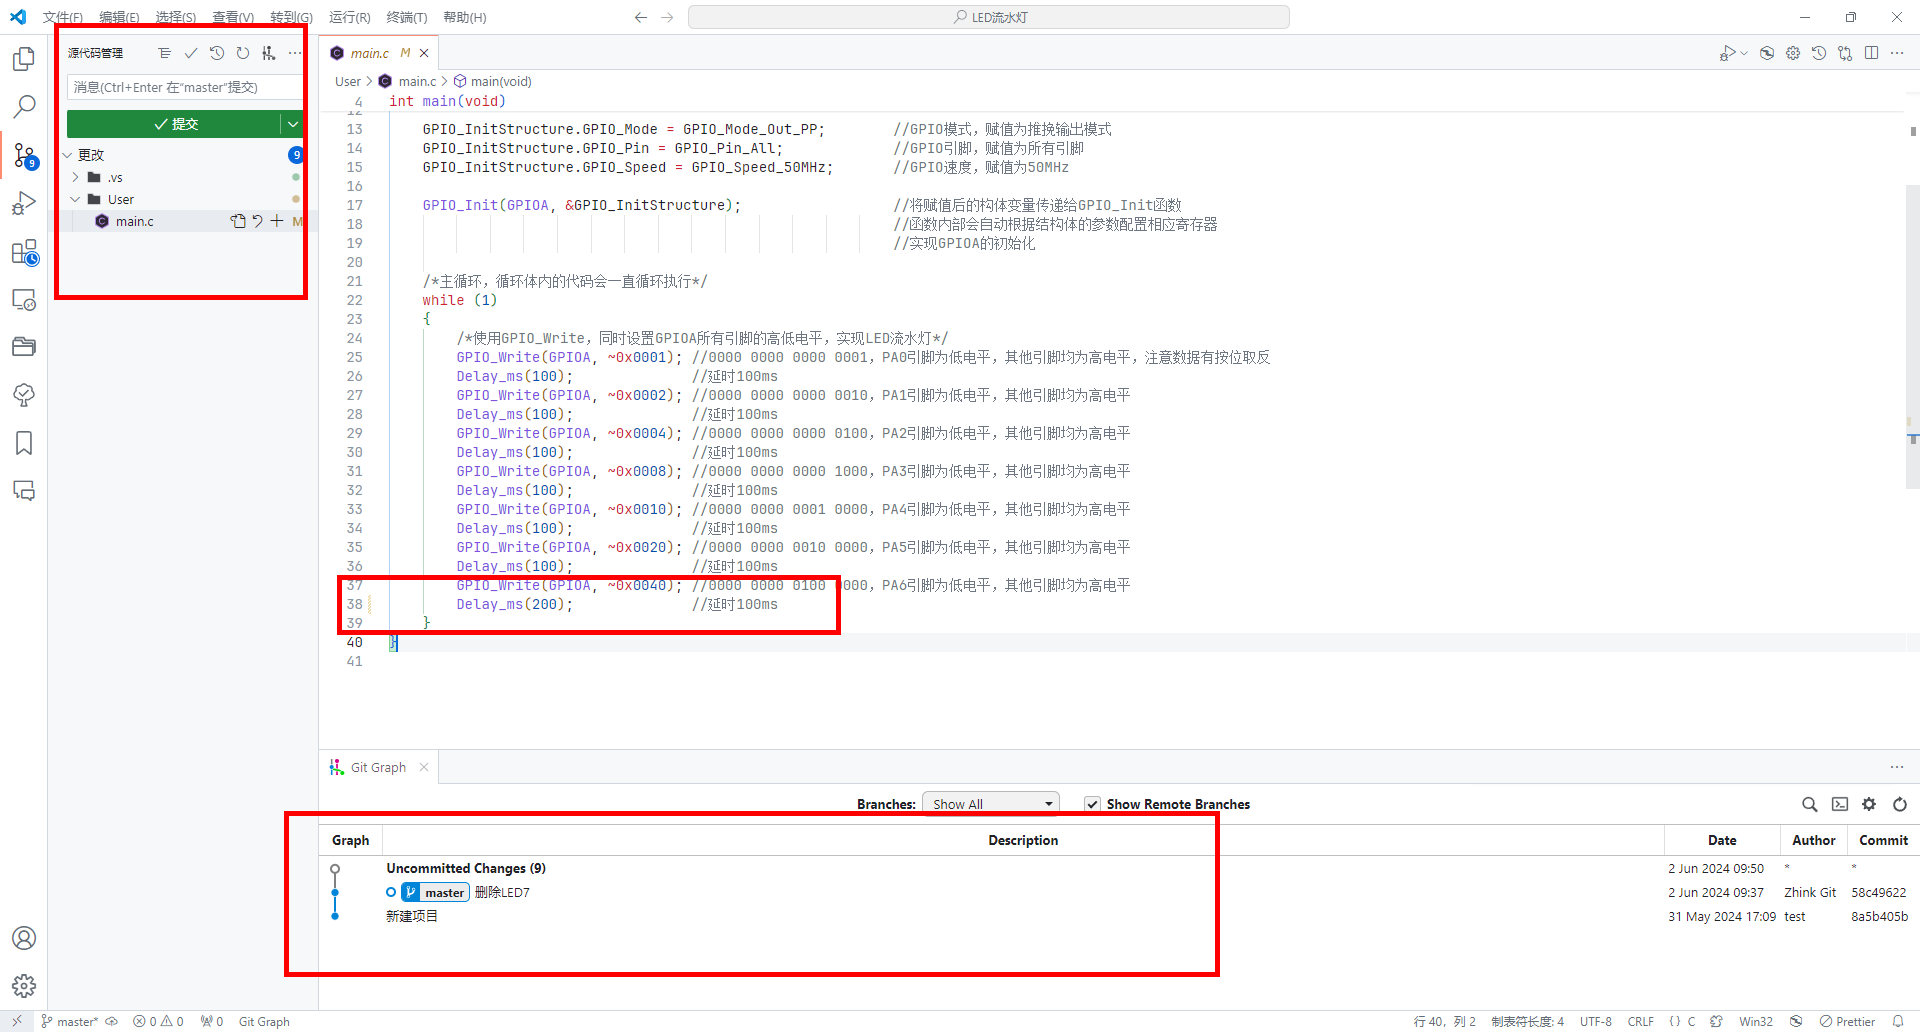Screen dimensions: 1920x1032
Task: Refresh the Git Graph view
Action: coord(1899,804)
